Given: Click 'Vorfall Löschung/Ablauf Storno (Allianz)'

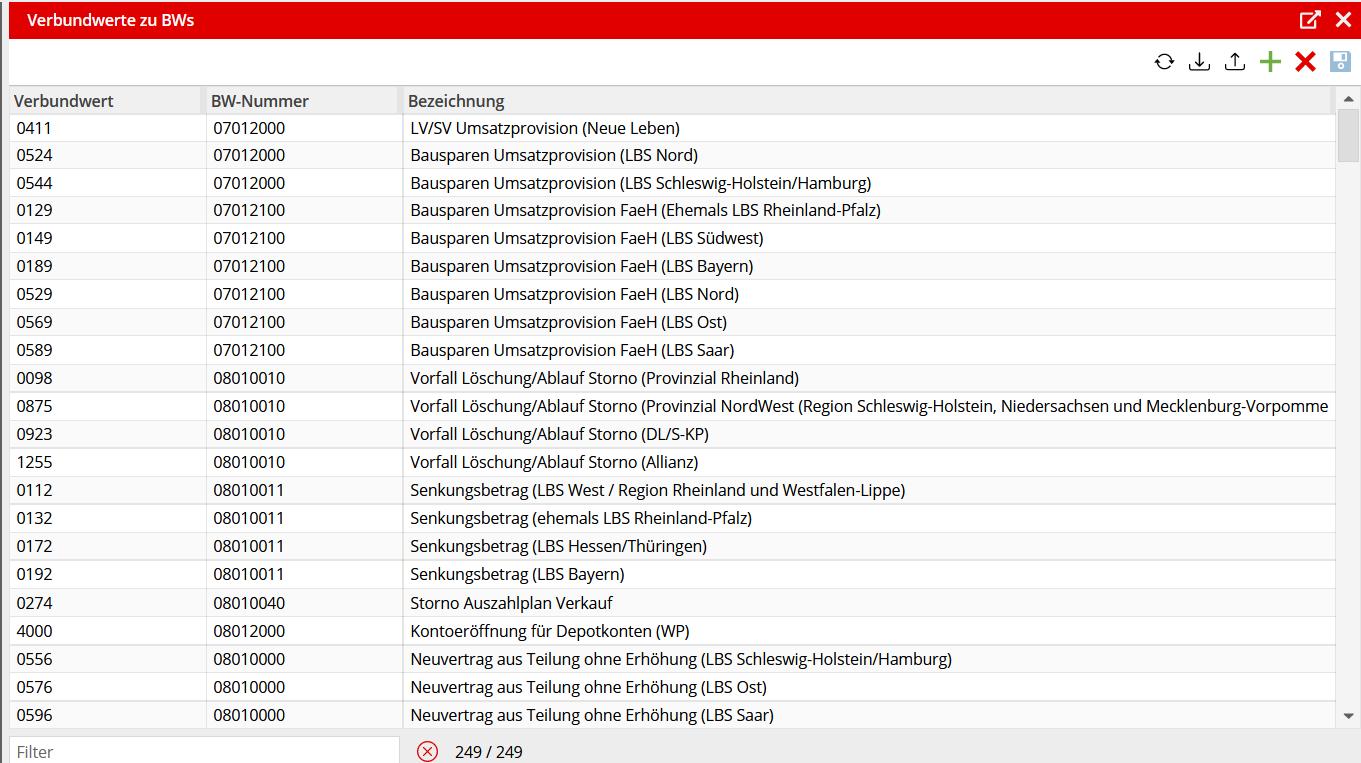Looking at the screenshot, I should [x=554, y=462].
